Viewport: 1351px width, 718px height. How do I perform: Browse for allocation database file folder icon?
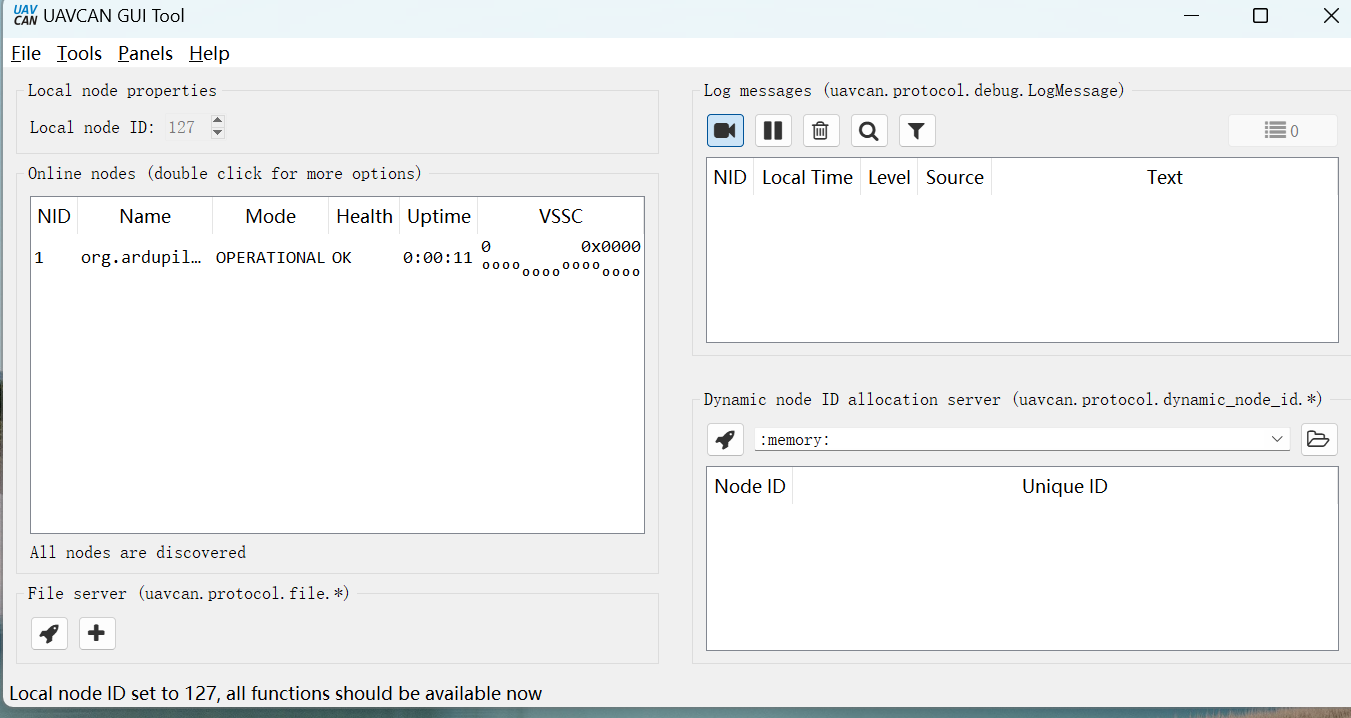pos(1318,439)
